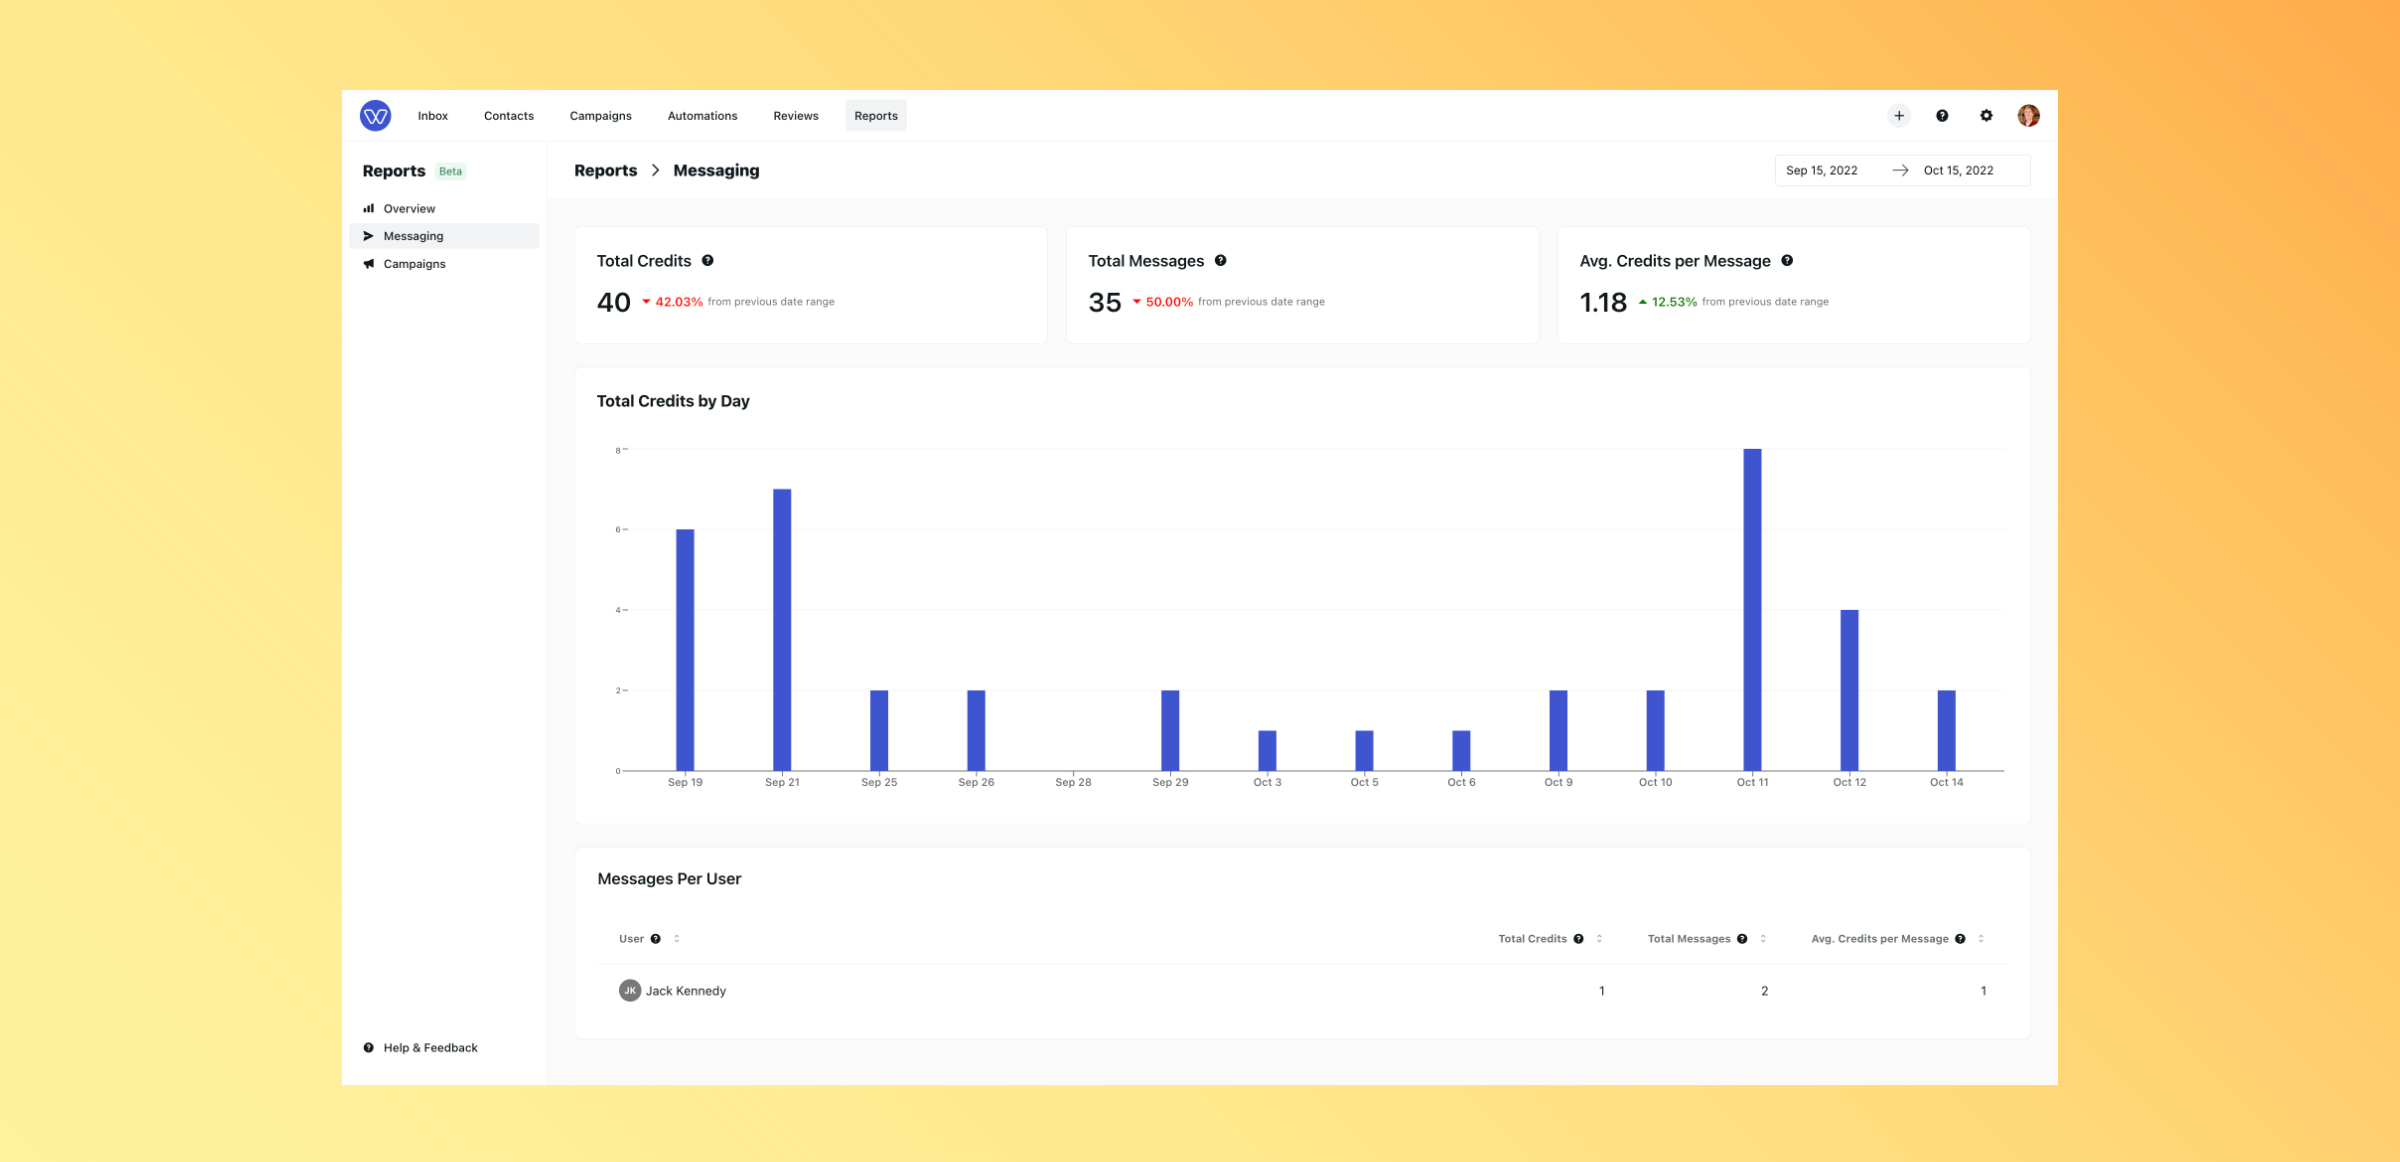Open help via the question mark icon
Viewport: 2400px width, 1162px height.
pyautogui.click(x=1942, y=116)
